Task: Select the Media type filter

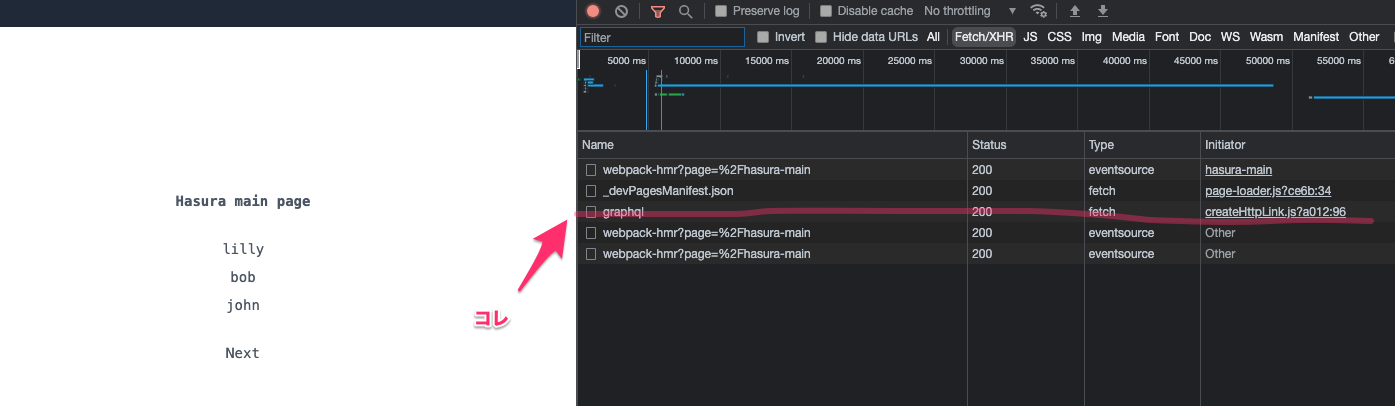Action: click(x=1128, y=37)
